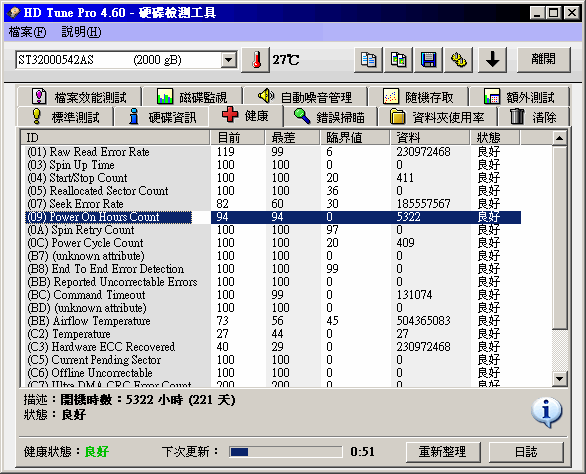Select the (03) Spin Up Time row
Image resolution: width=586 pixels, height=474 pixels.
click(273, 165)
